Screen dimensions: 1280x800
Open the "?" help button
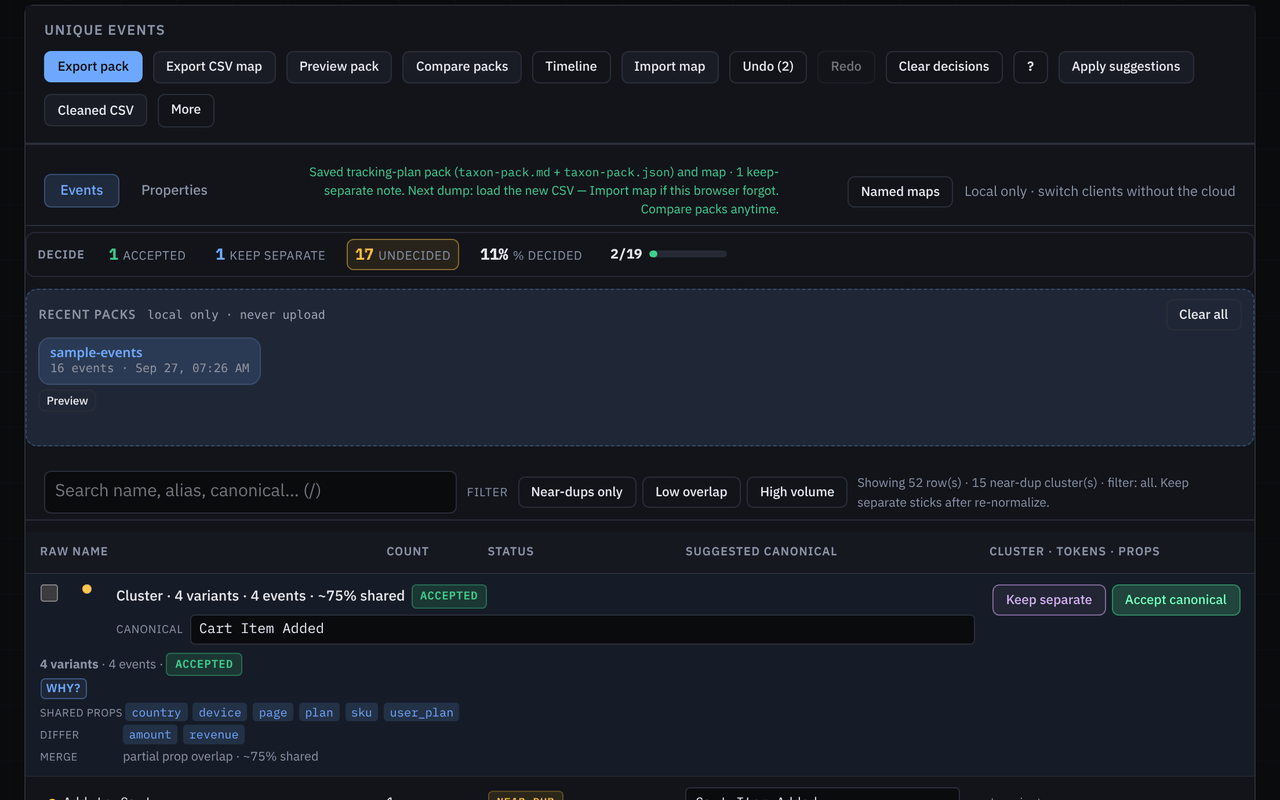point(1030,67)
